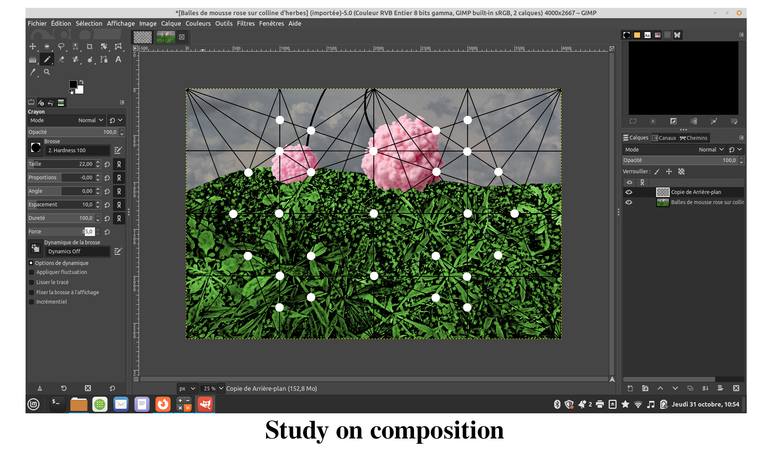Reset the Angle value to default
The image size is (770, 451).
107,191
